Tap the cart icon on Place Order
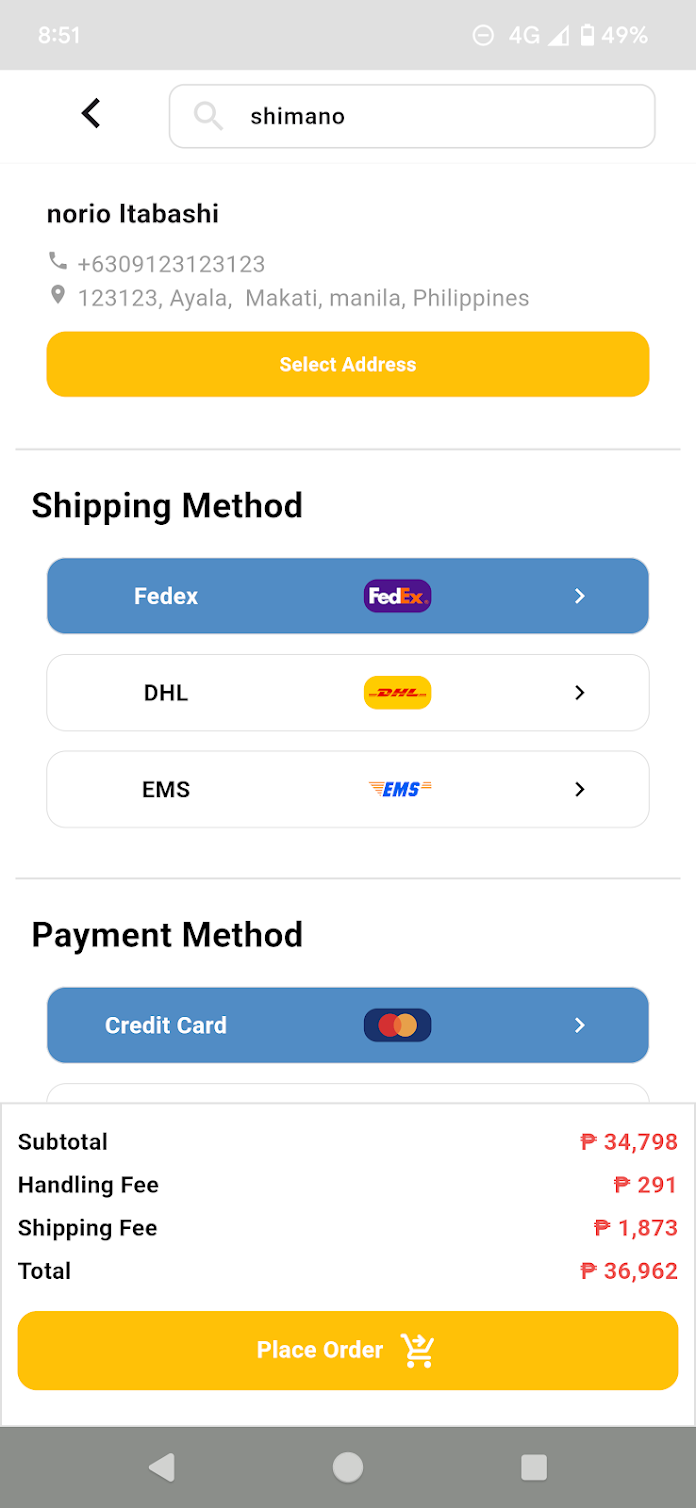The width and height of the screenshot is (696, 1508). click(418, 1350)
